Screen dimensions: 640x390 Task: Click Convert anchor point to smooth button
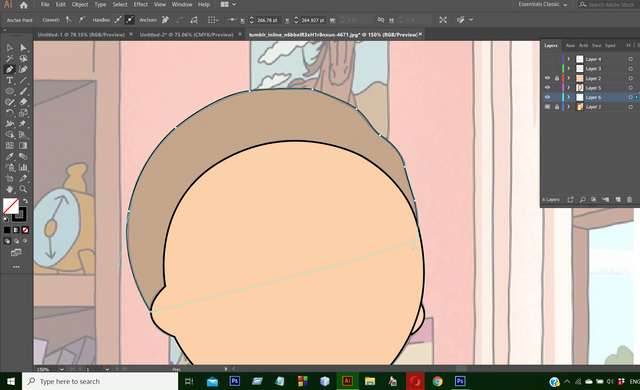(82, 20)
